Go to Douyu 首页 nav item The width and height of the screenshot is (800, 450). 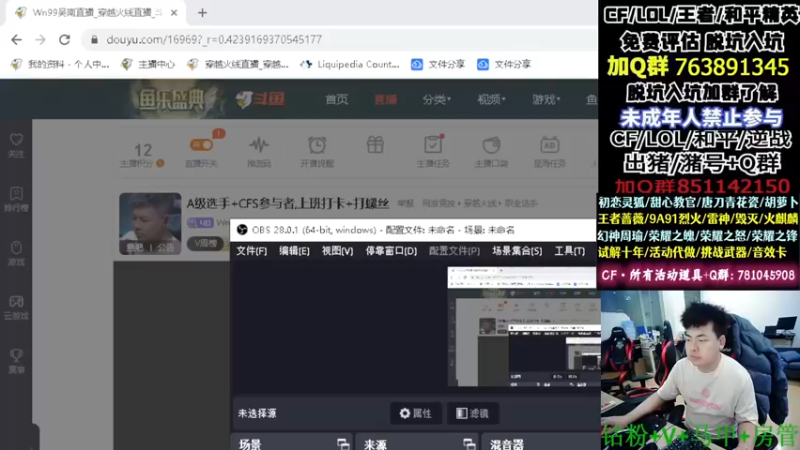[337, 99]
